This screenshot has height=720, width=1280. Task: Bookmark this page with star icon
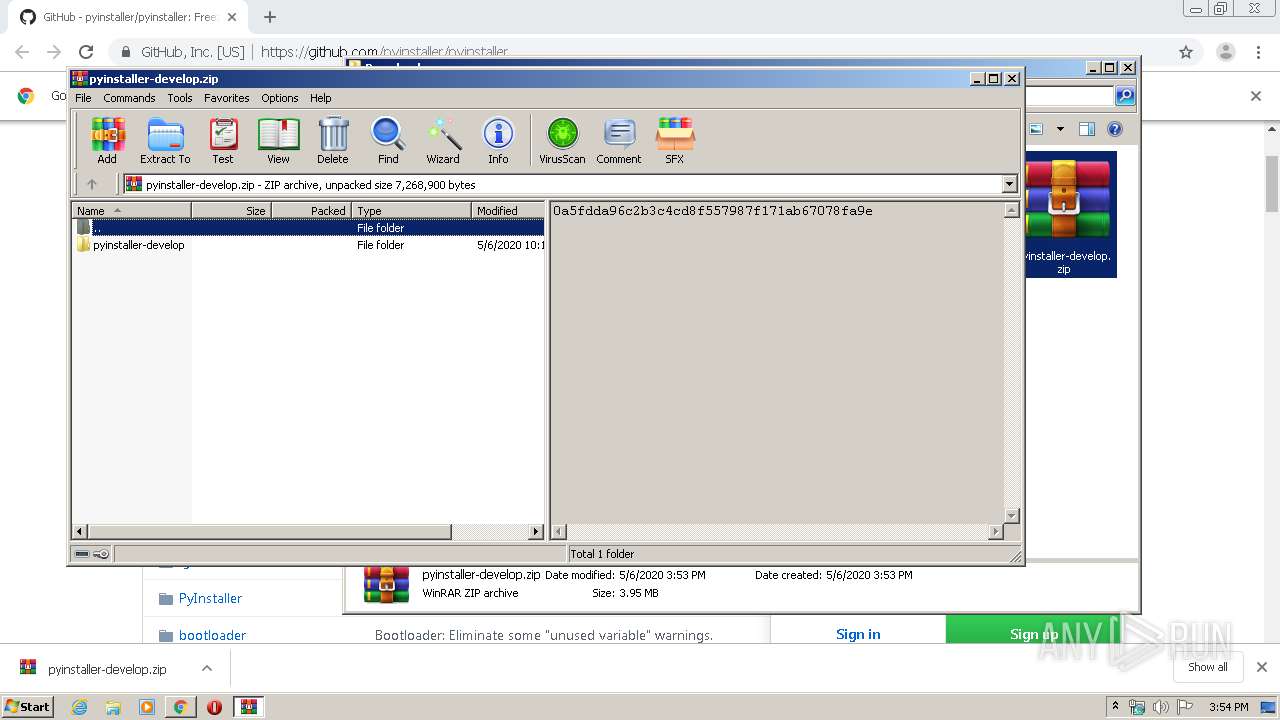pyautogui.click(x=1186, y=52)
